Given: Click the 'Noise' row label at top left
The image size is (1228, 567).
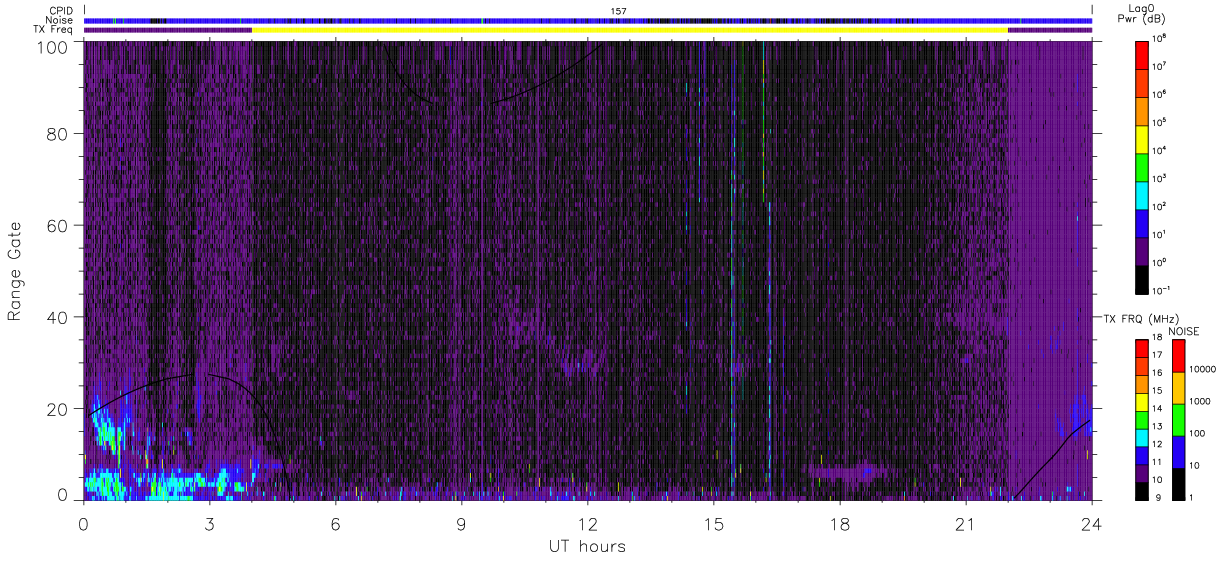Looking at the screenshot, I should coord(59,20).
